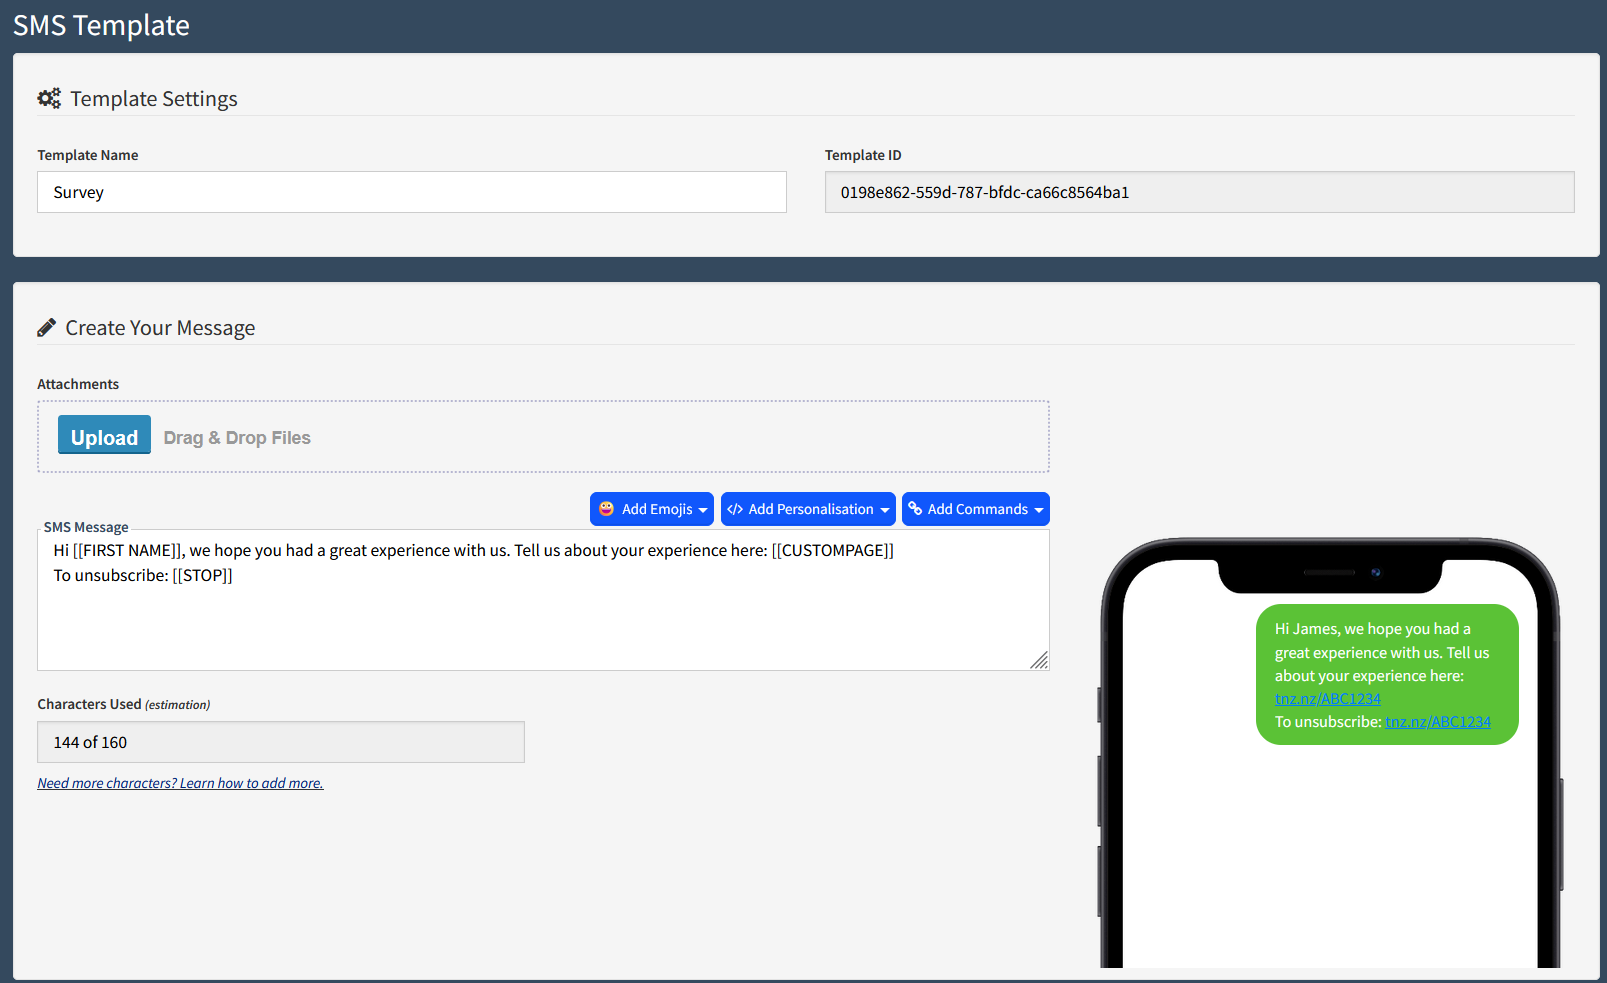Click the green message bubble in the preview
1607x983 pixels.
(1386, 674)
